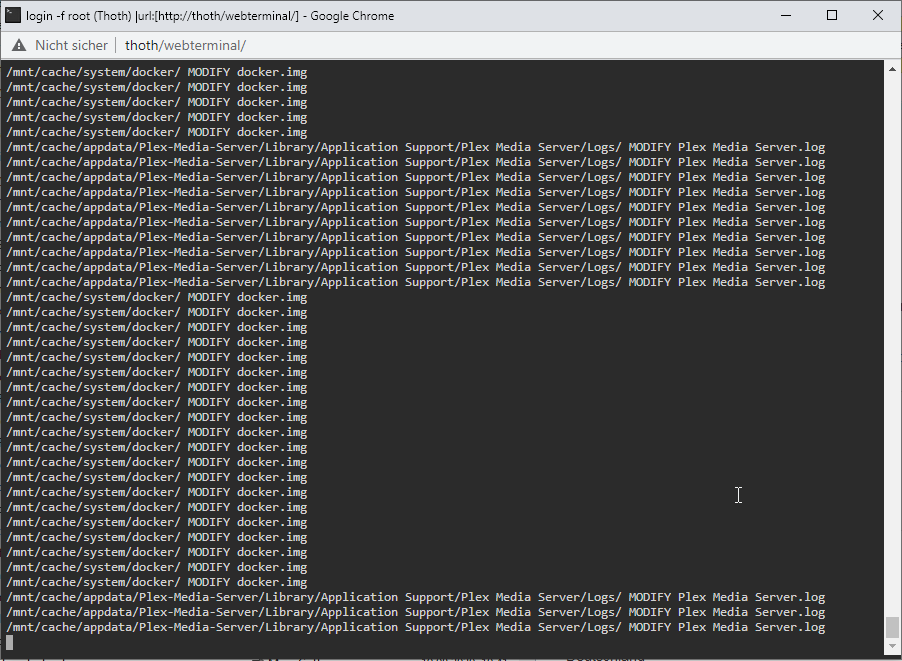This screenshot has width=902, height=661.
Task: Click the thoth/webterminal/ address text
Action: [185, 45]
